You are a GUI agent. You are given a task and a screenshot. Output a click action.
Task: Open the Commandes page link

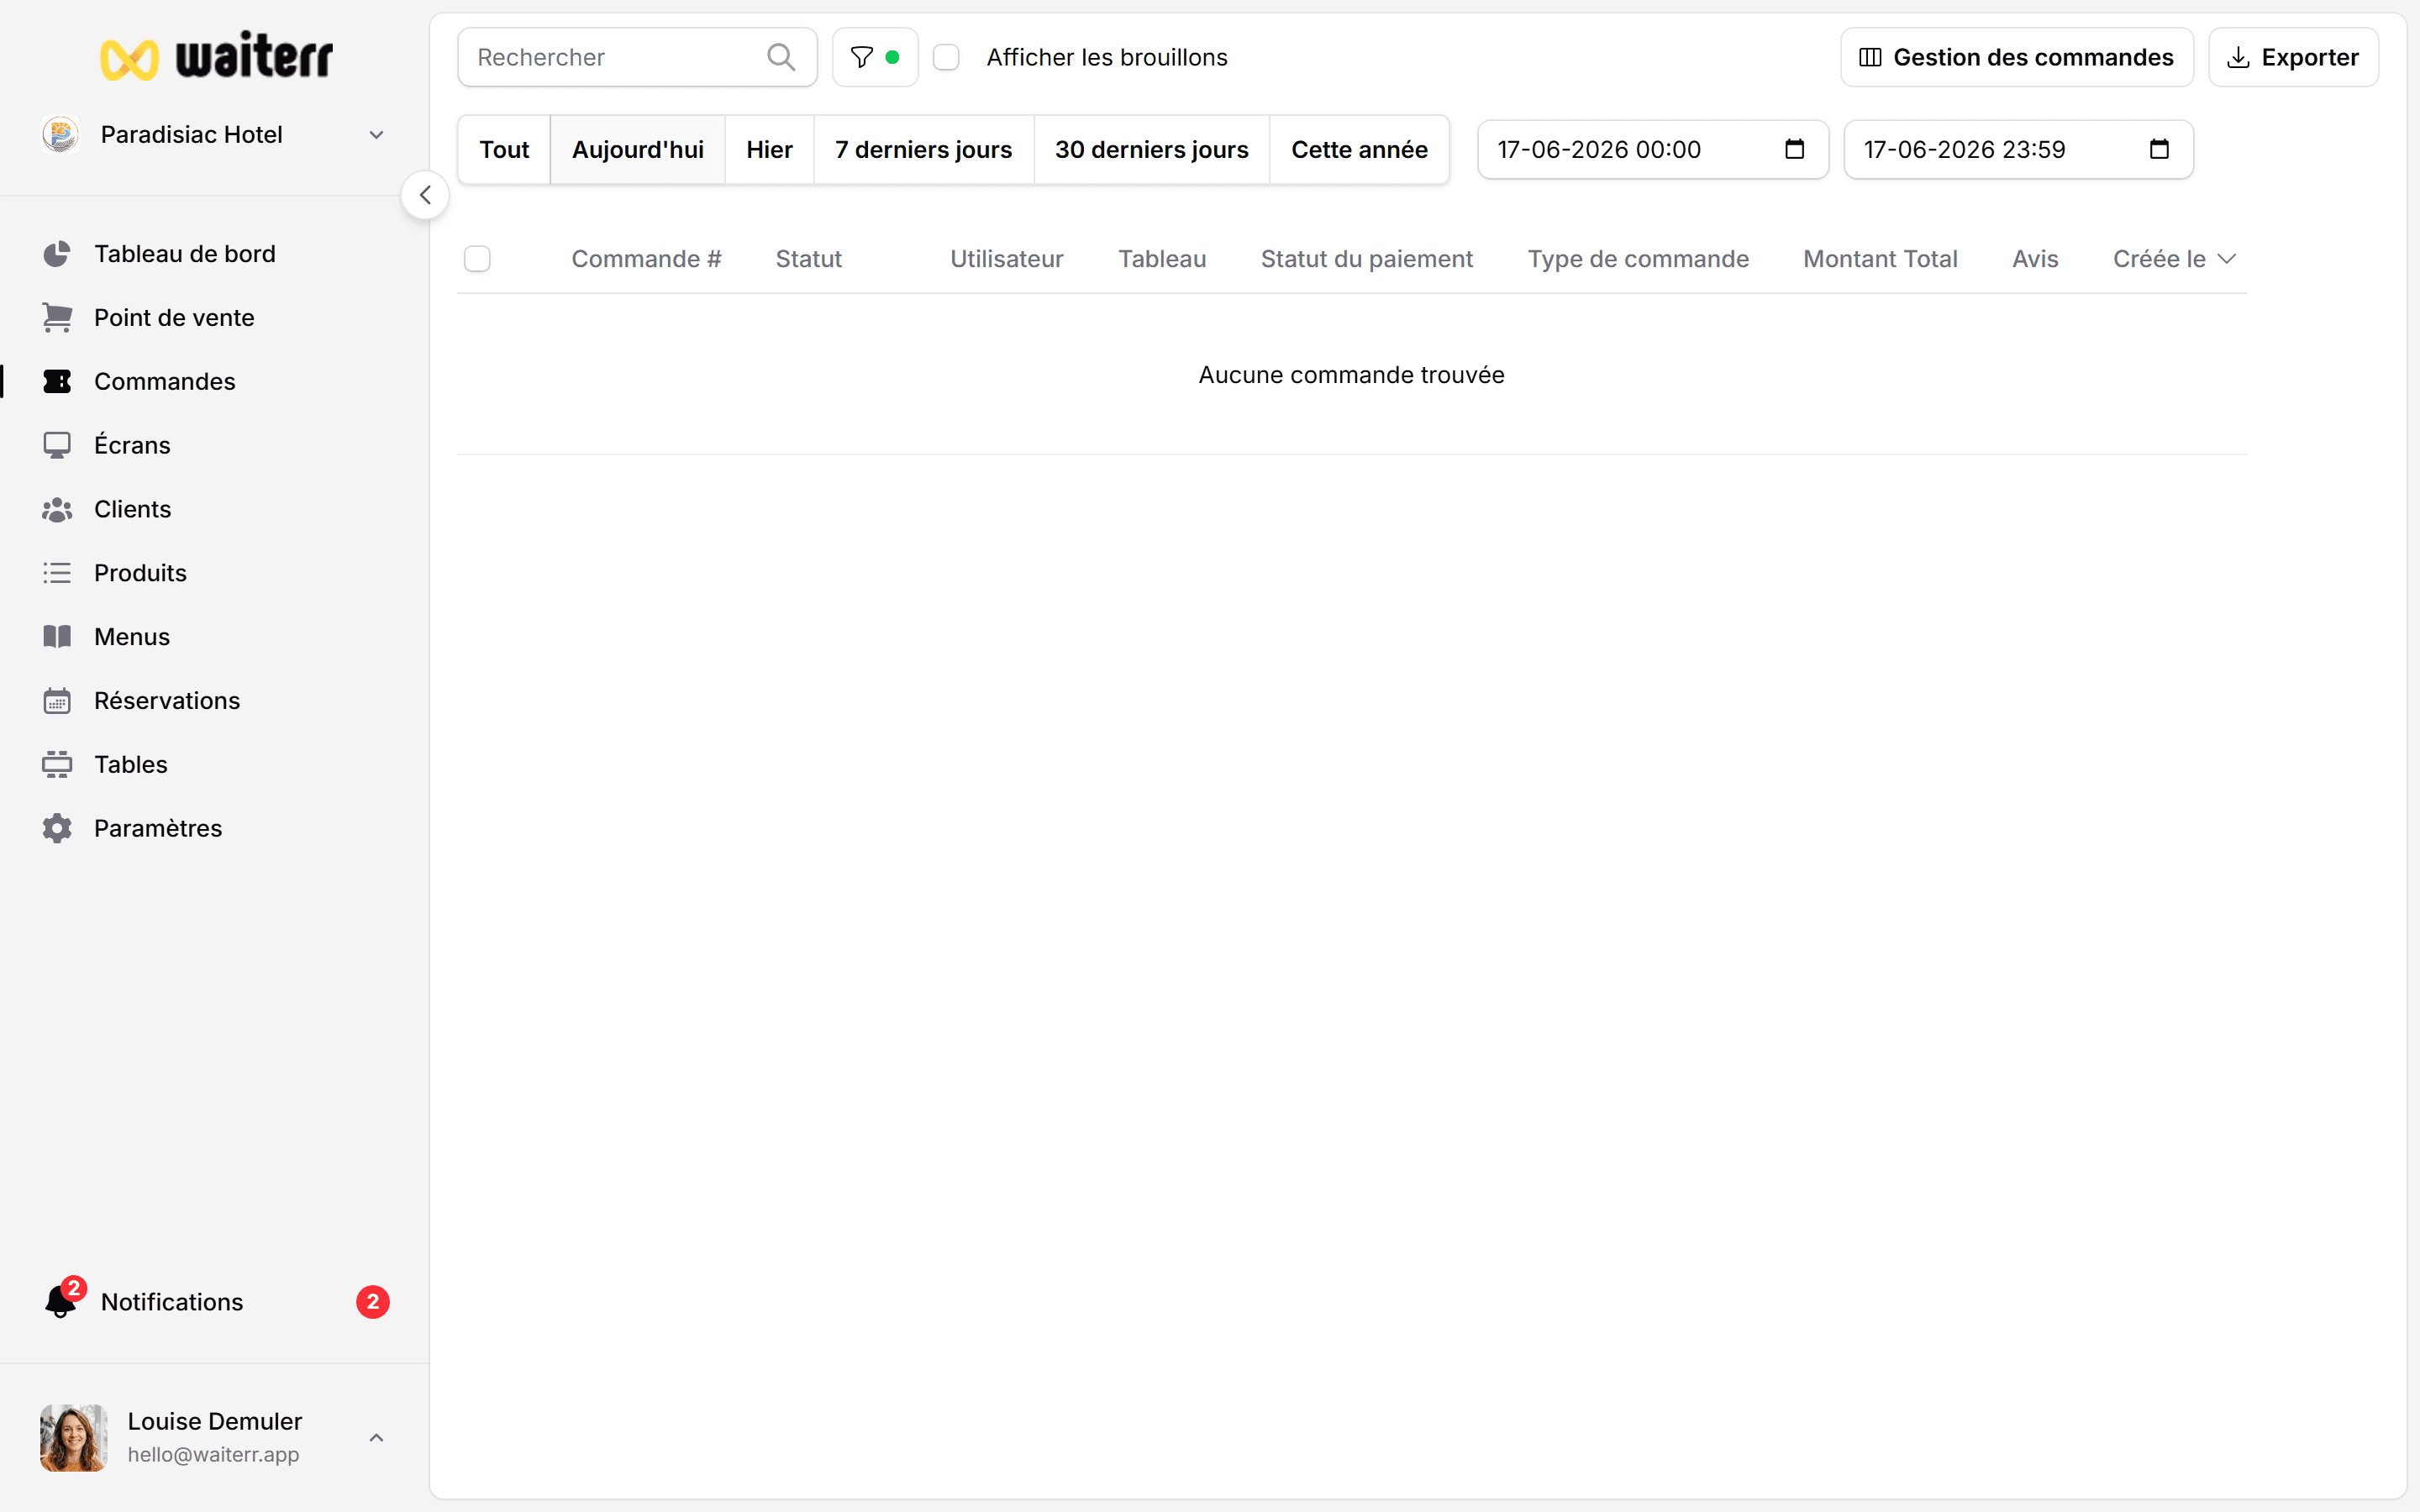click(165, 382)
